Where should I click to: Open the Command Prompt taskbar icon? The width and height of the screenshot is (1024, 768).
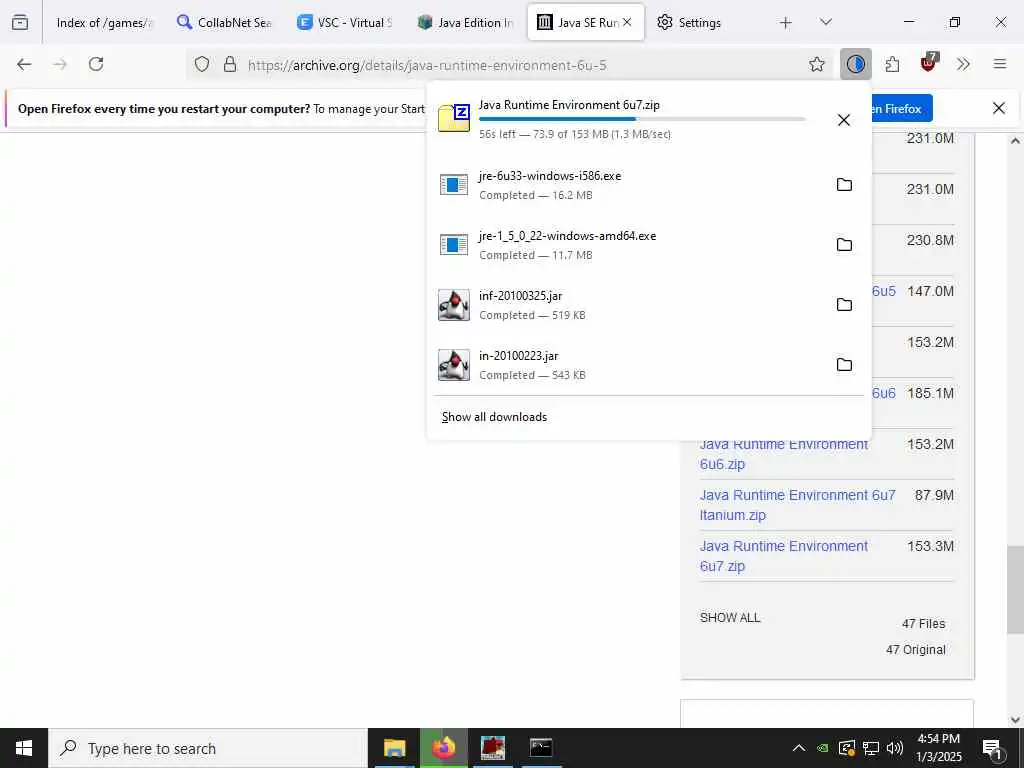pos(541,748)
